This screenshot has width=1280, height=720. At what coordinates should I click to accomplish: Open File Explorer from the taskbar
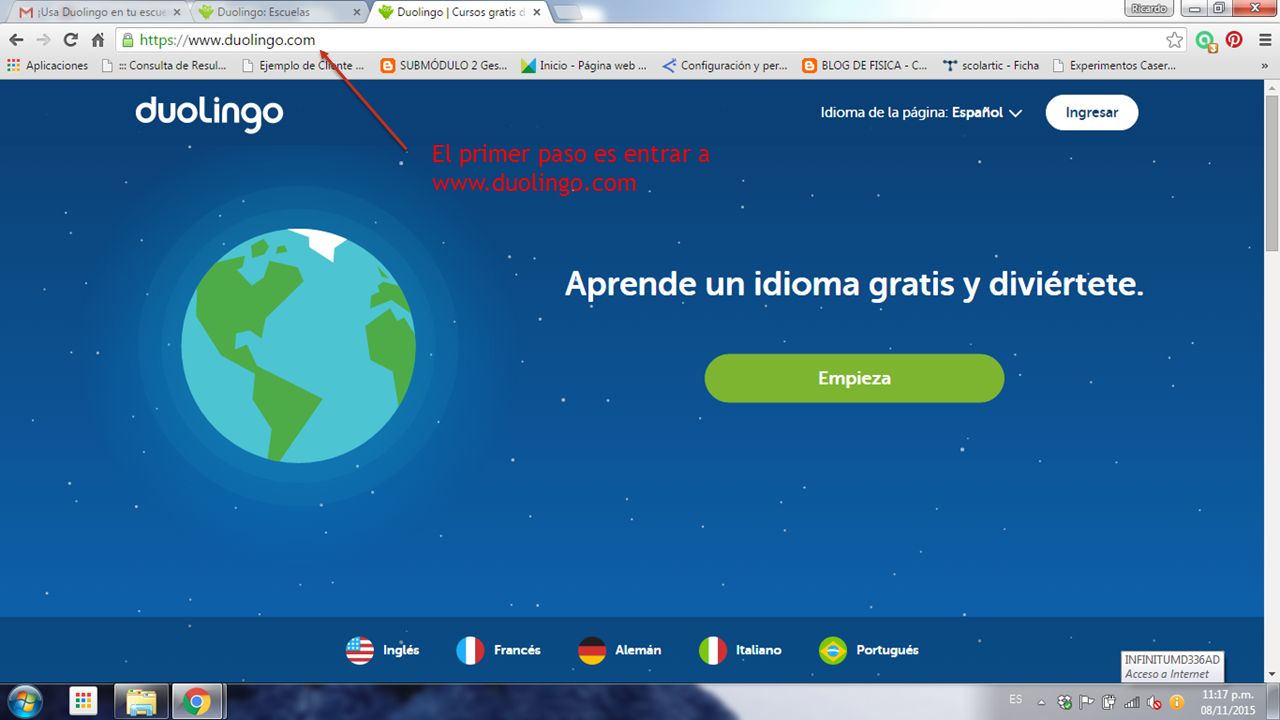[x=141, y=702]
